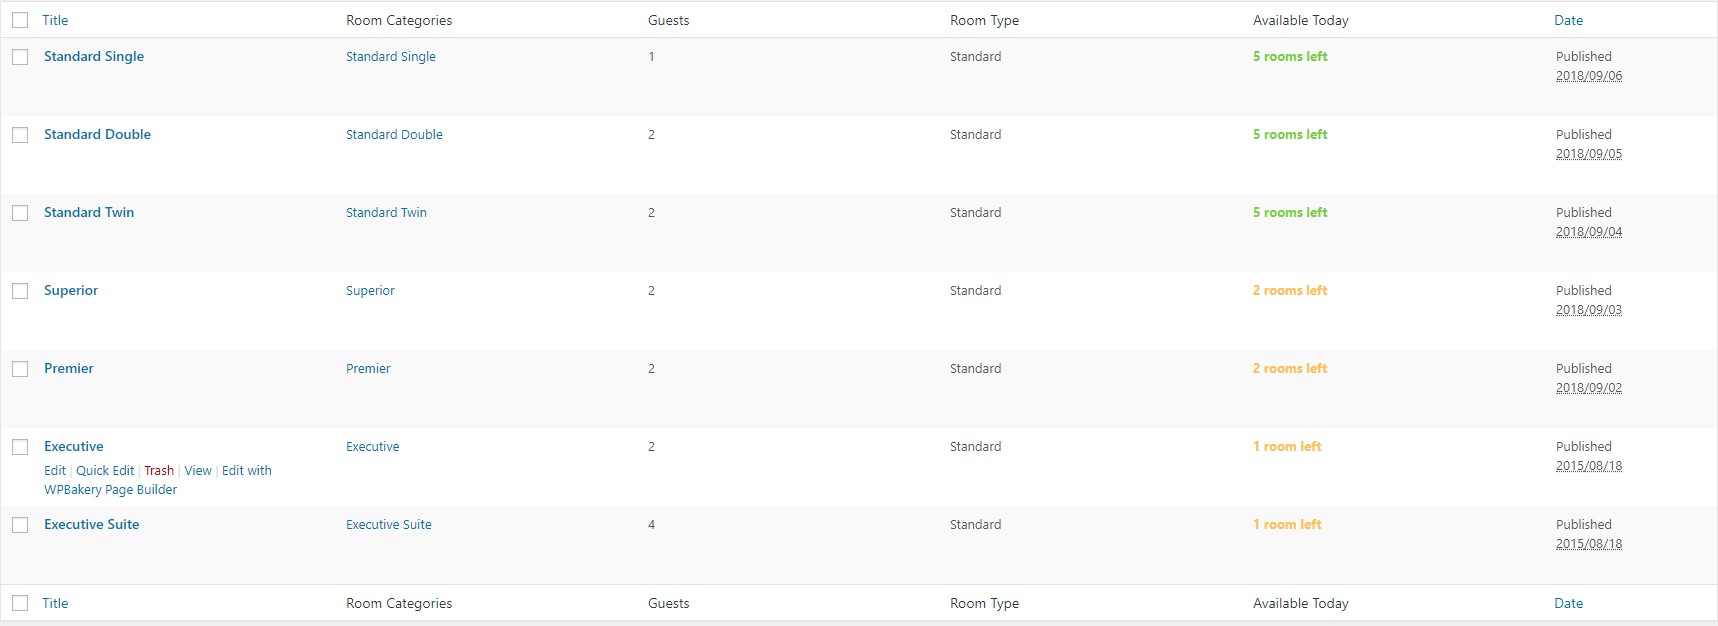This screenshot has height=626, width=1718.
Task: Tick the Superior room checkbox
Action: 20,291
